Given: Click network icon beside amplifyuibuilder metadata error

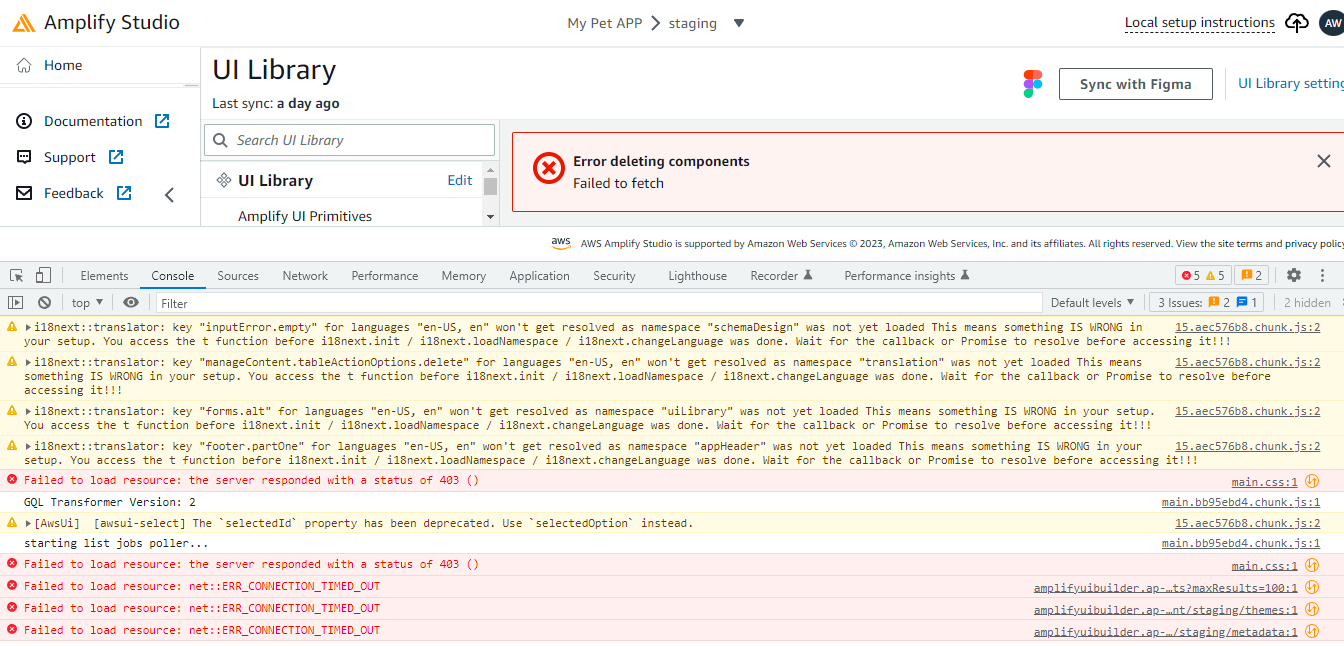Looking at the screenshot, I should [1312, 631].
